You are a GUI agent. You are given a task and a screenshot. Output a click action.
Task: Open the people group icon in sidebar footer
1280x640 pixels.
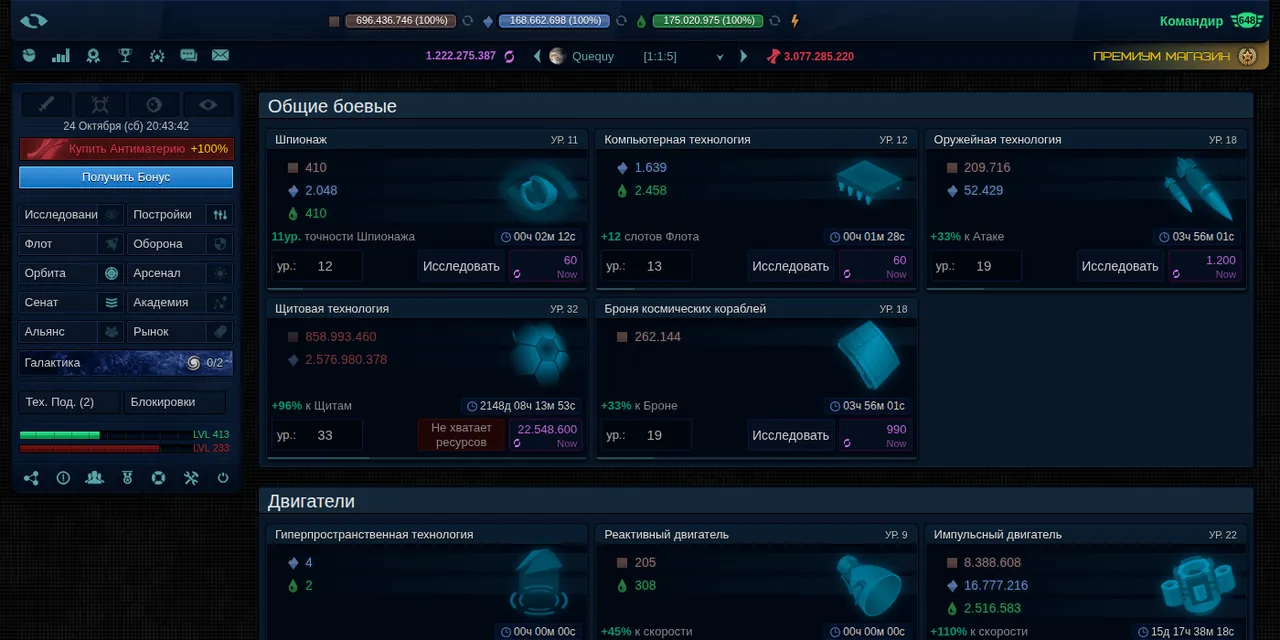[x=95, y=478]
